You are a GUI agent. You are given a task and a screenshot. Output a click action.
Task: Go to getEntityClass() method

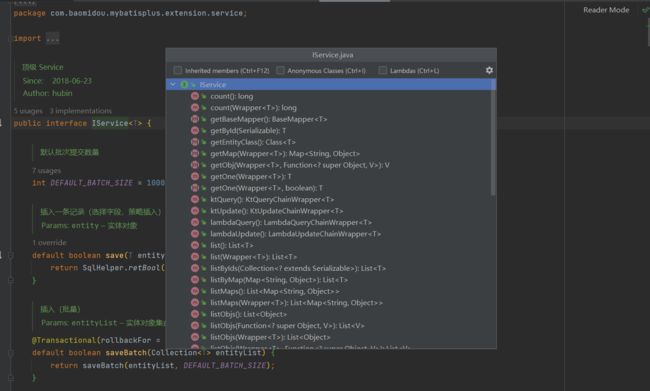(253, 142)
